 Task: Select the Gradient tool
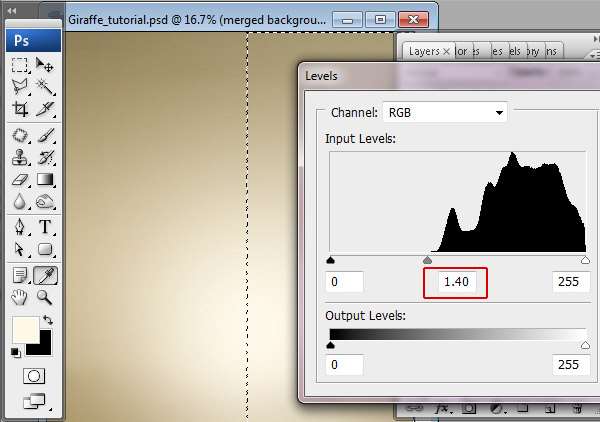[x=45, y=179]
